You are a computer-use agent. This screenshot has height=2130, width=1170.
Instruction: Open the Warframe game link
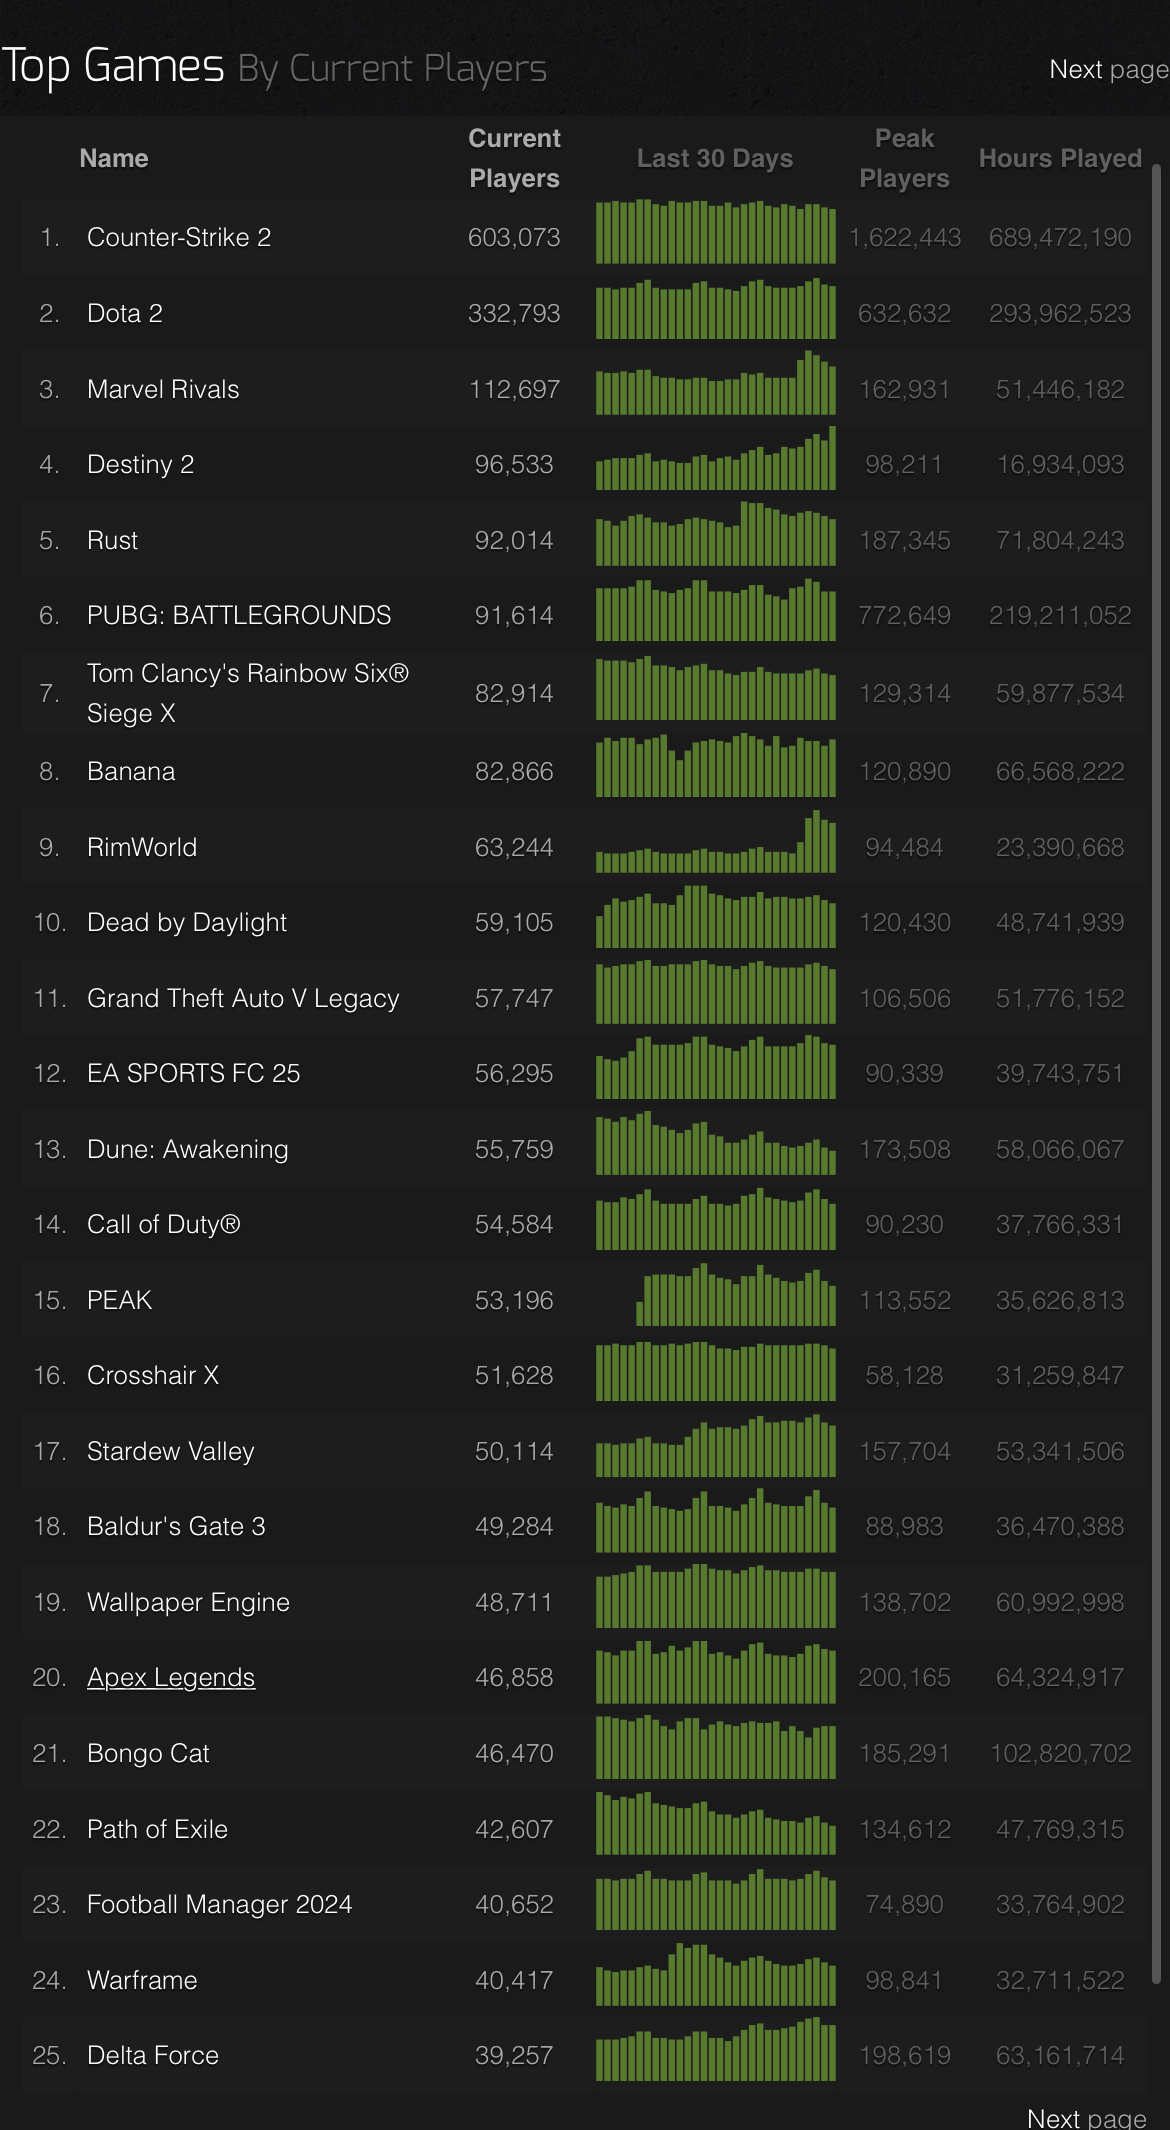click(142, 1980)
